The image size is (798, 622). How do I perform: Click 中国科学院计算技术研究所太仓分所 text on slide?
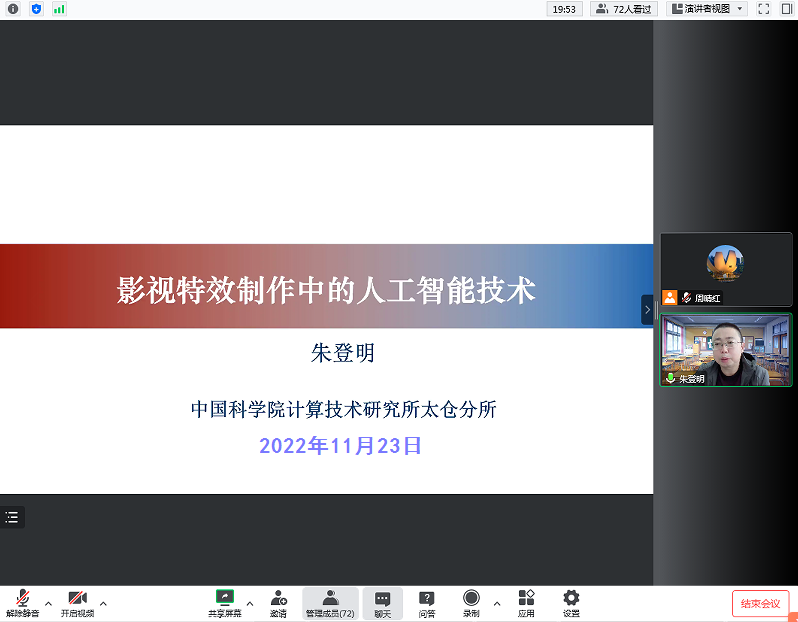click(x=344, y=409)
